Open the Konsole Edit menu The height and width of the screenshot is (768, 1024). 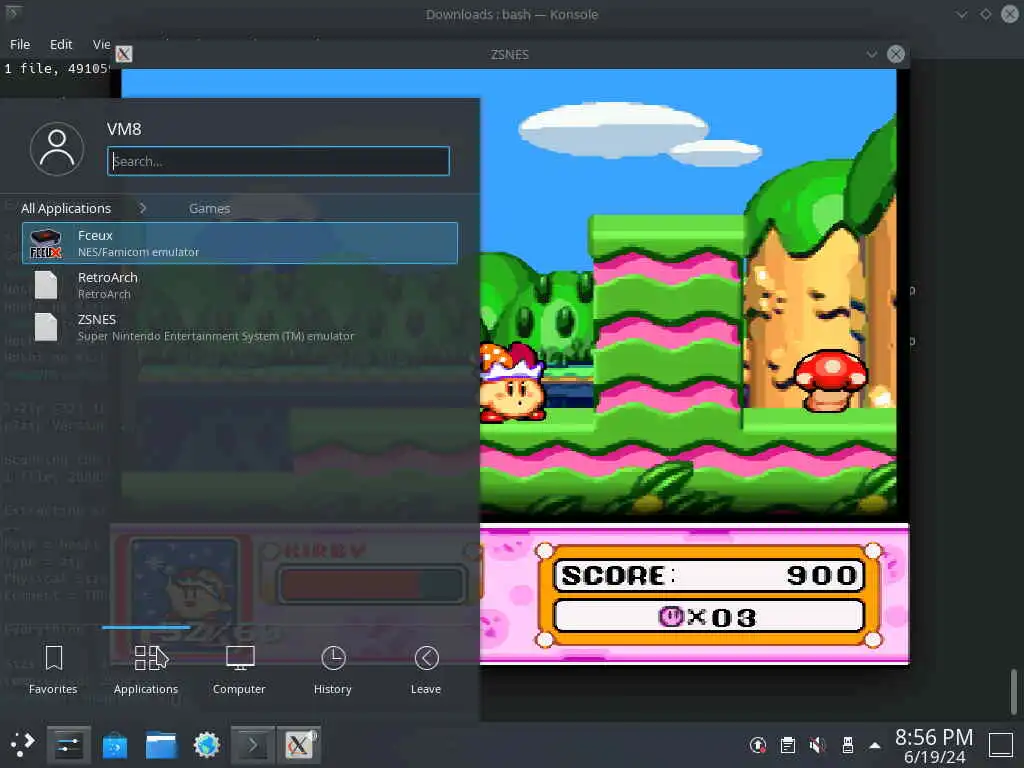[x=61, y=44]
